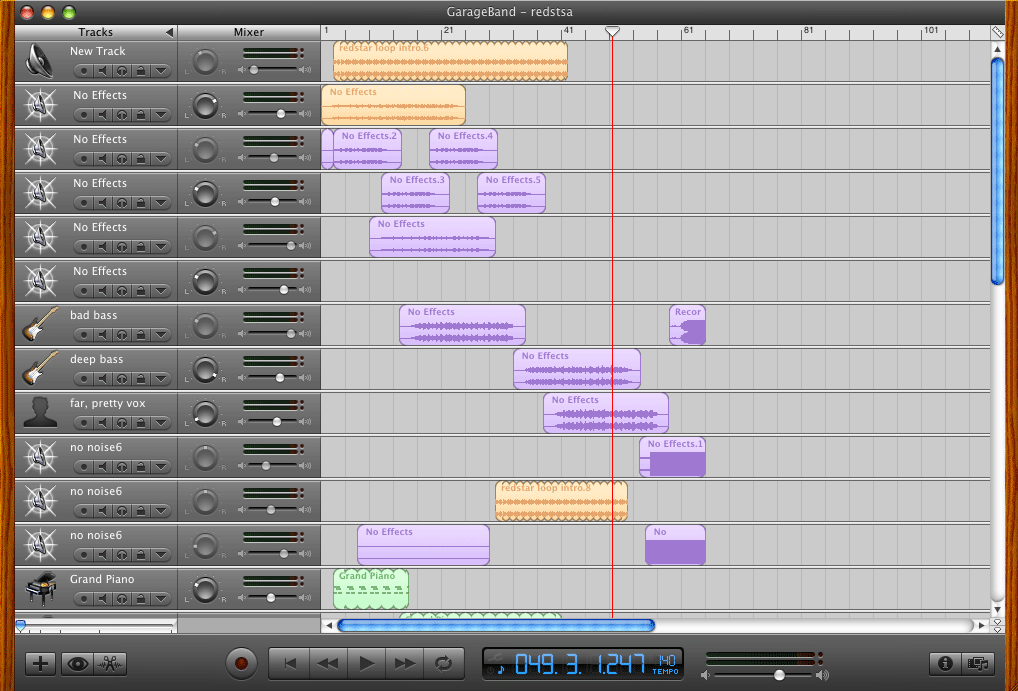Expand automation triangle on Grand Piano
Image resolution: width=1018 pixels, height=691 pixels.
pos(161,599)
